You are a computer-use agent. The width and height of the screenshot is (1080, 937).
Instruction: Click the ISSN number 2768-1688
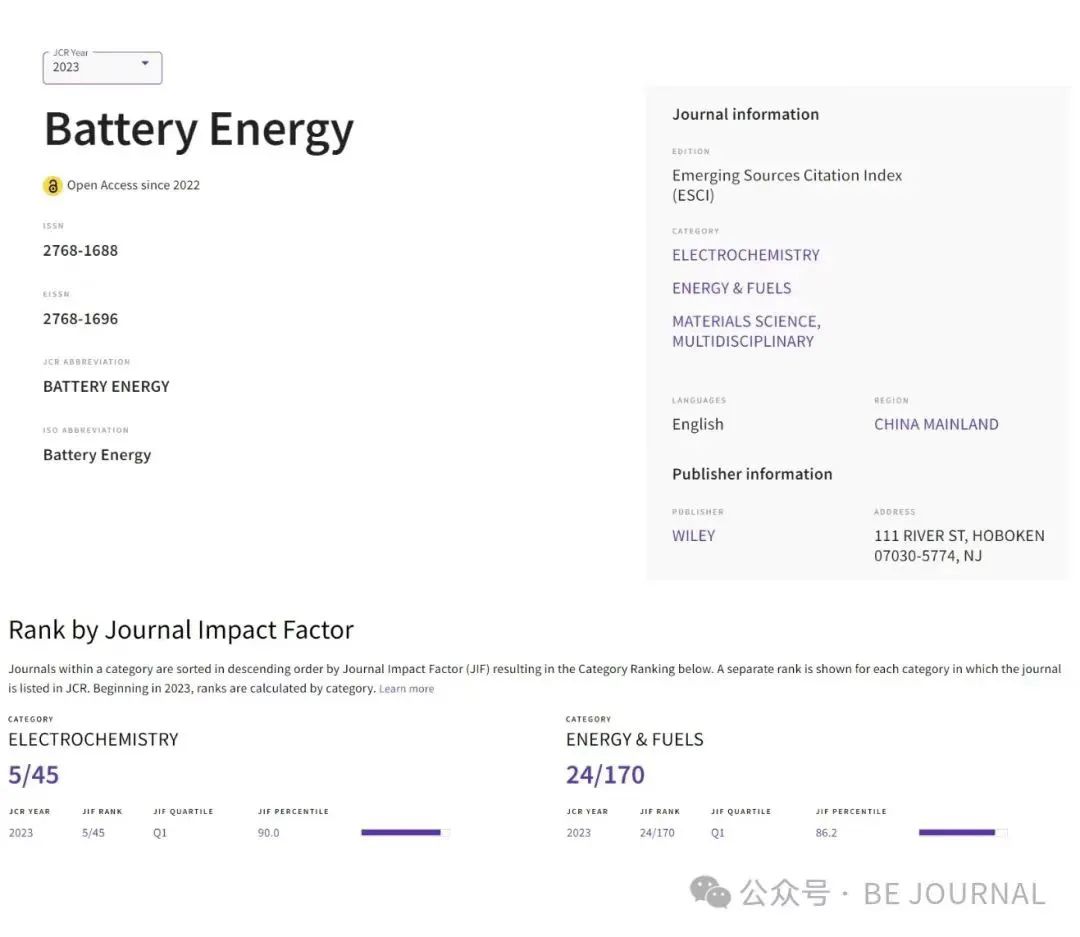pyautogui.click(x=80, y=251)
